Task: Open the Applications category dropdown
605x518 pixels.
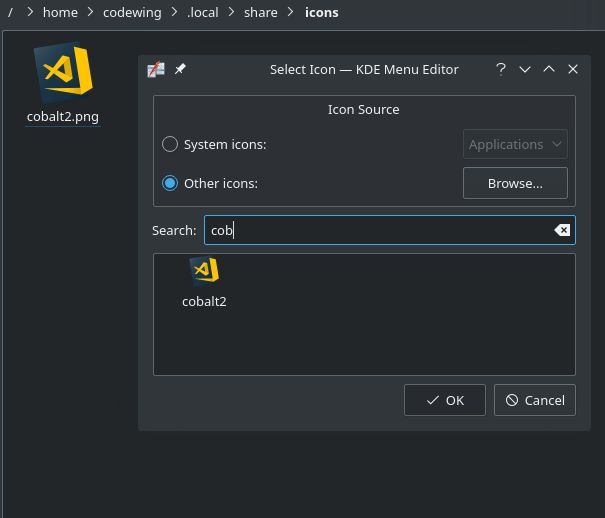Action: tap(515, 144)
